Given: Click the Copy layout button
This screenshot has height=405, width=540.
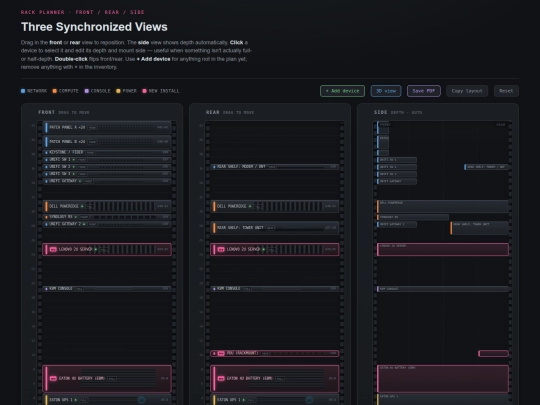Looking at the screenshot, I should point(467,91).
